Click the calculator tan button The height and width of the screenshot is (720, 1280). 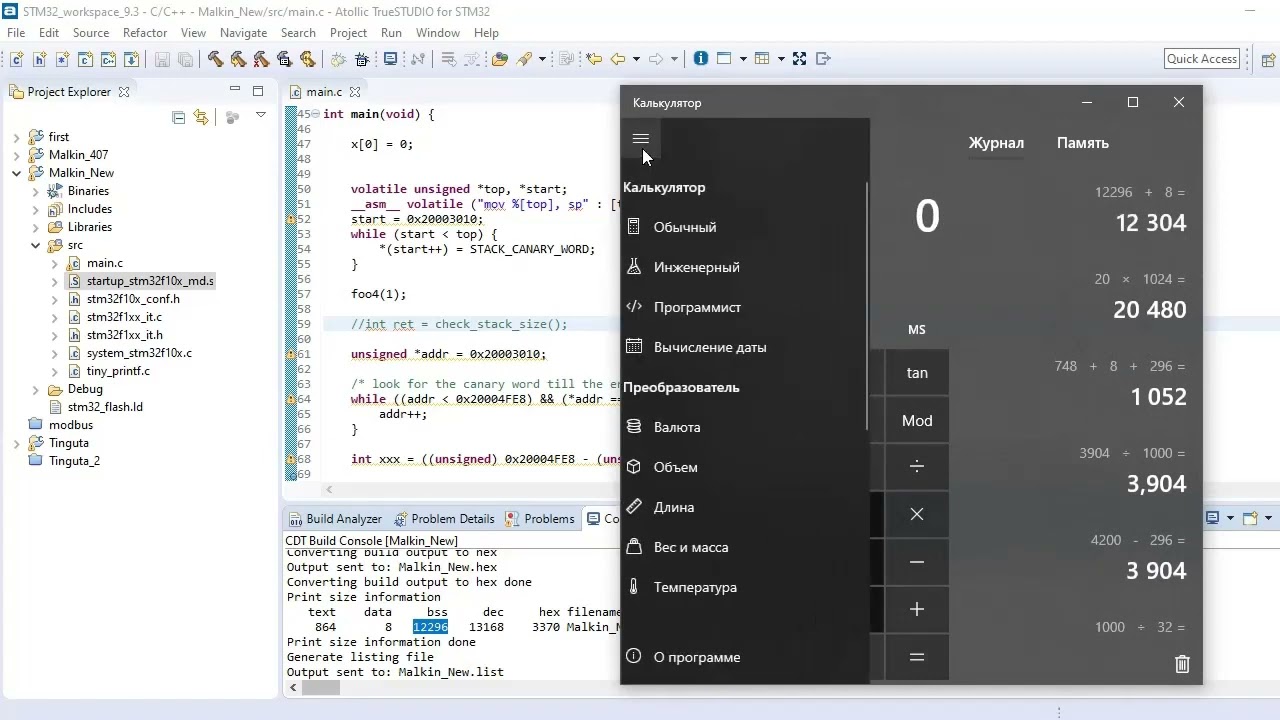click(x=917, y=373)
